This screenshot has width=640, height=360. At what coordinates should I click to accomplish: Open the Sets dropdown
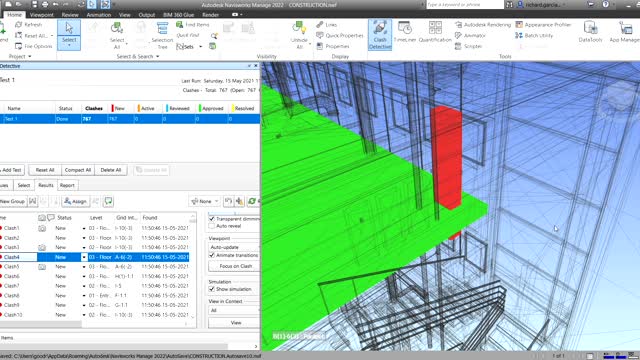tap(200, 47)
